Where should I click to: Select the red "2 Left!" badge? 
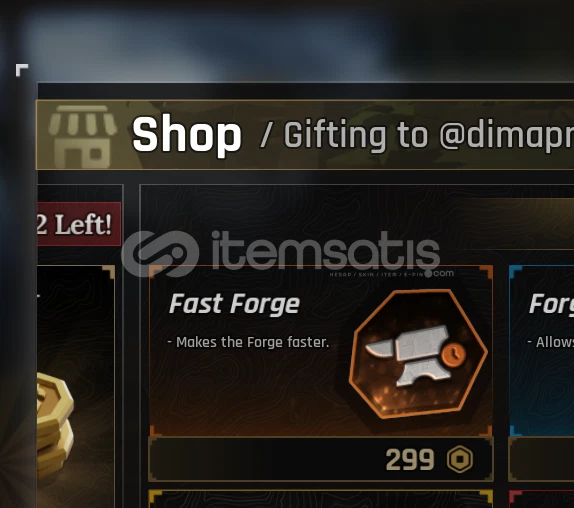coord(79,224)
